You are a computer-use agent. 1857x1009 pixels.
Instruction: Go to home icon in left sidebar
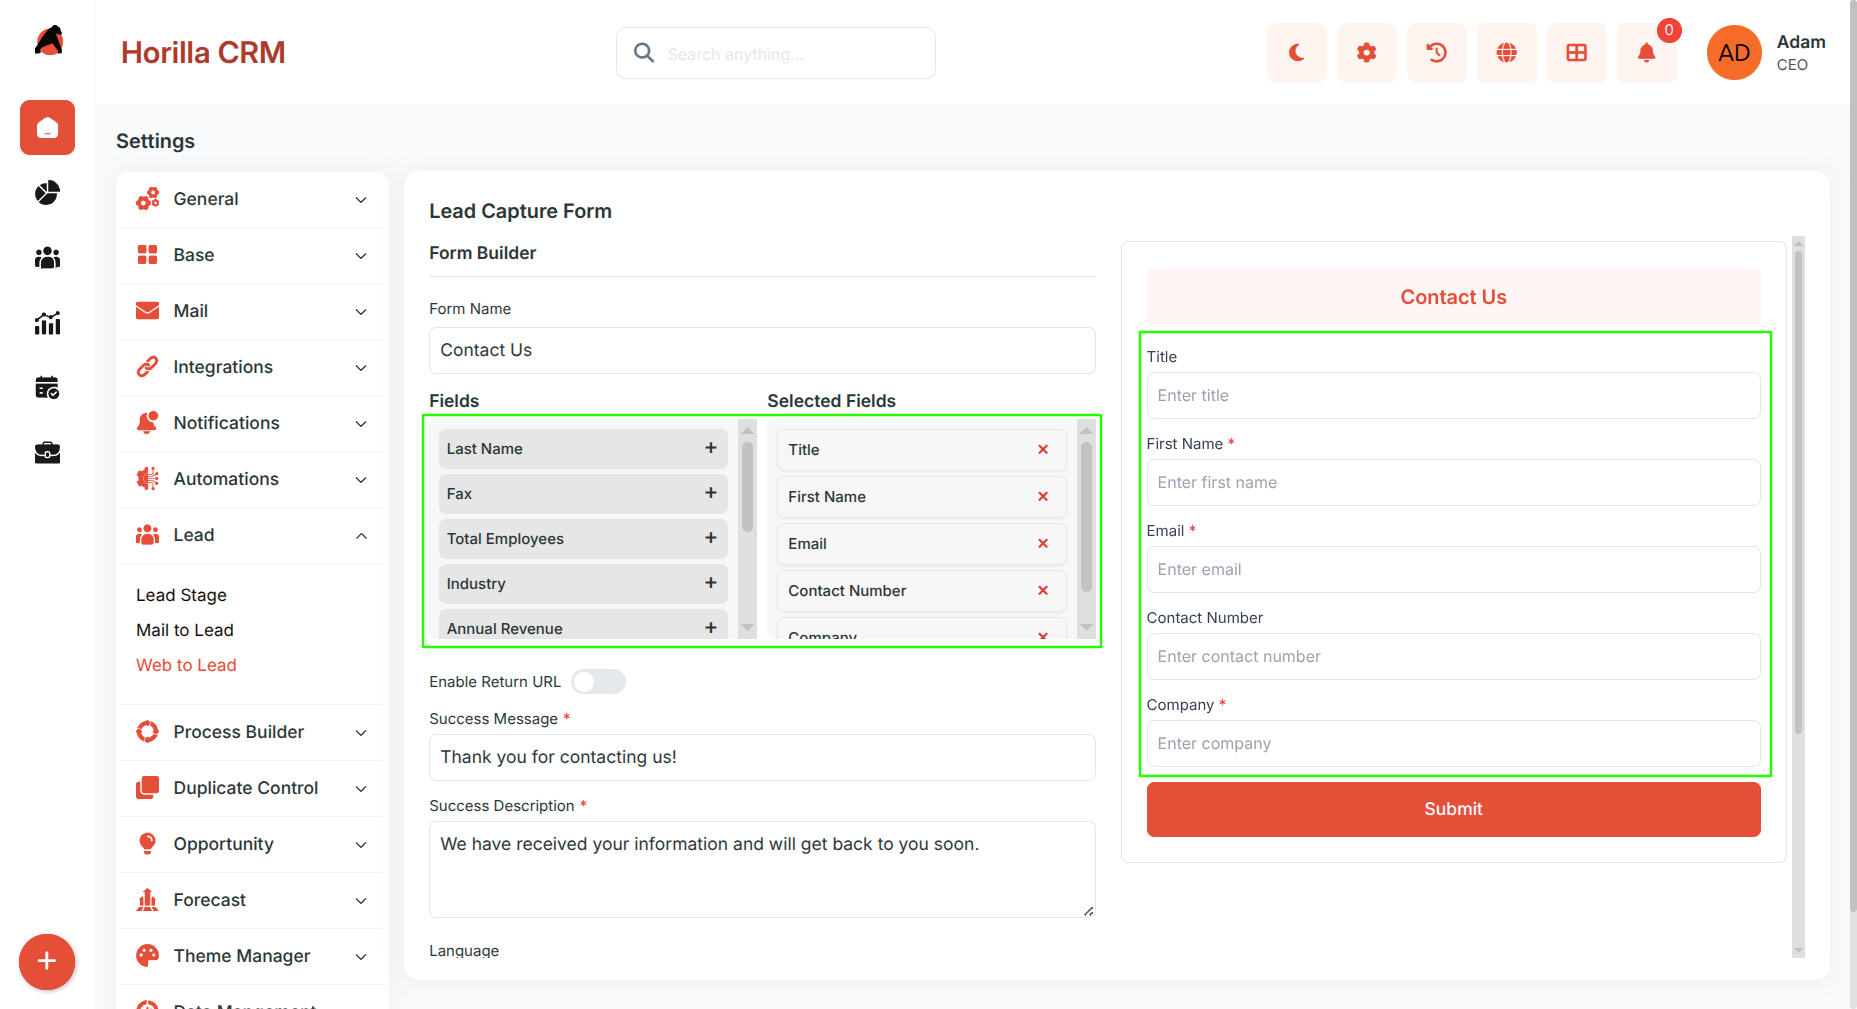click(x=47, y=128)
